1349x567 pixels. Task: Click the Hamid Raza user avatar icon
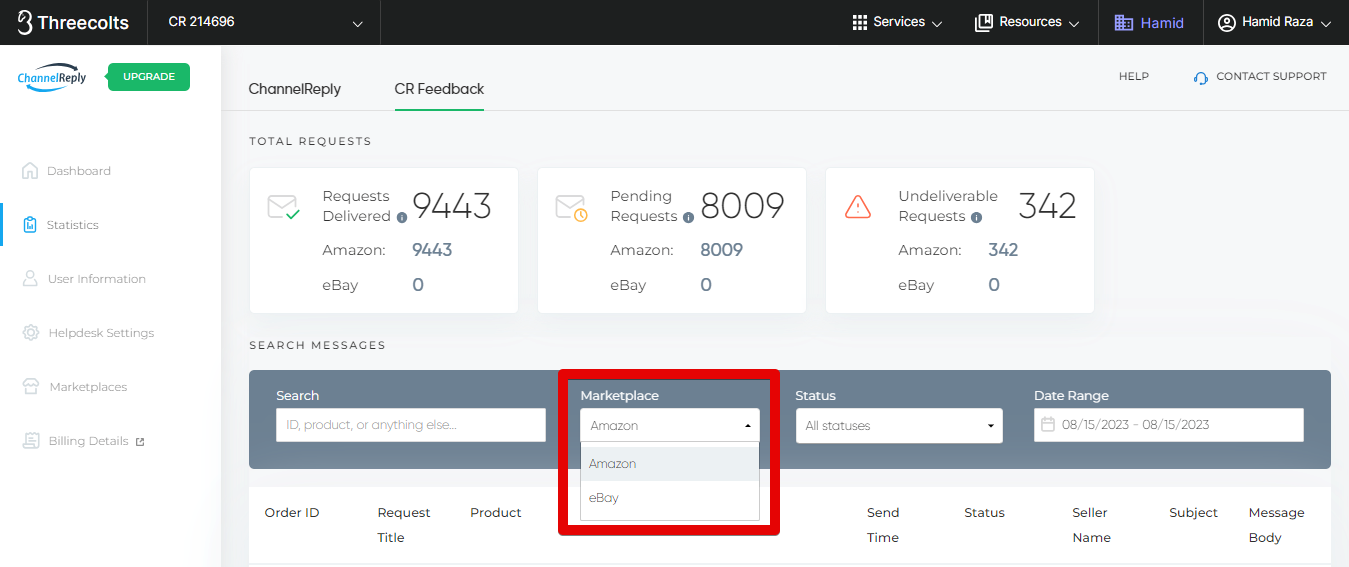1227,22
